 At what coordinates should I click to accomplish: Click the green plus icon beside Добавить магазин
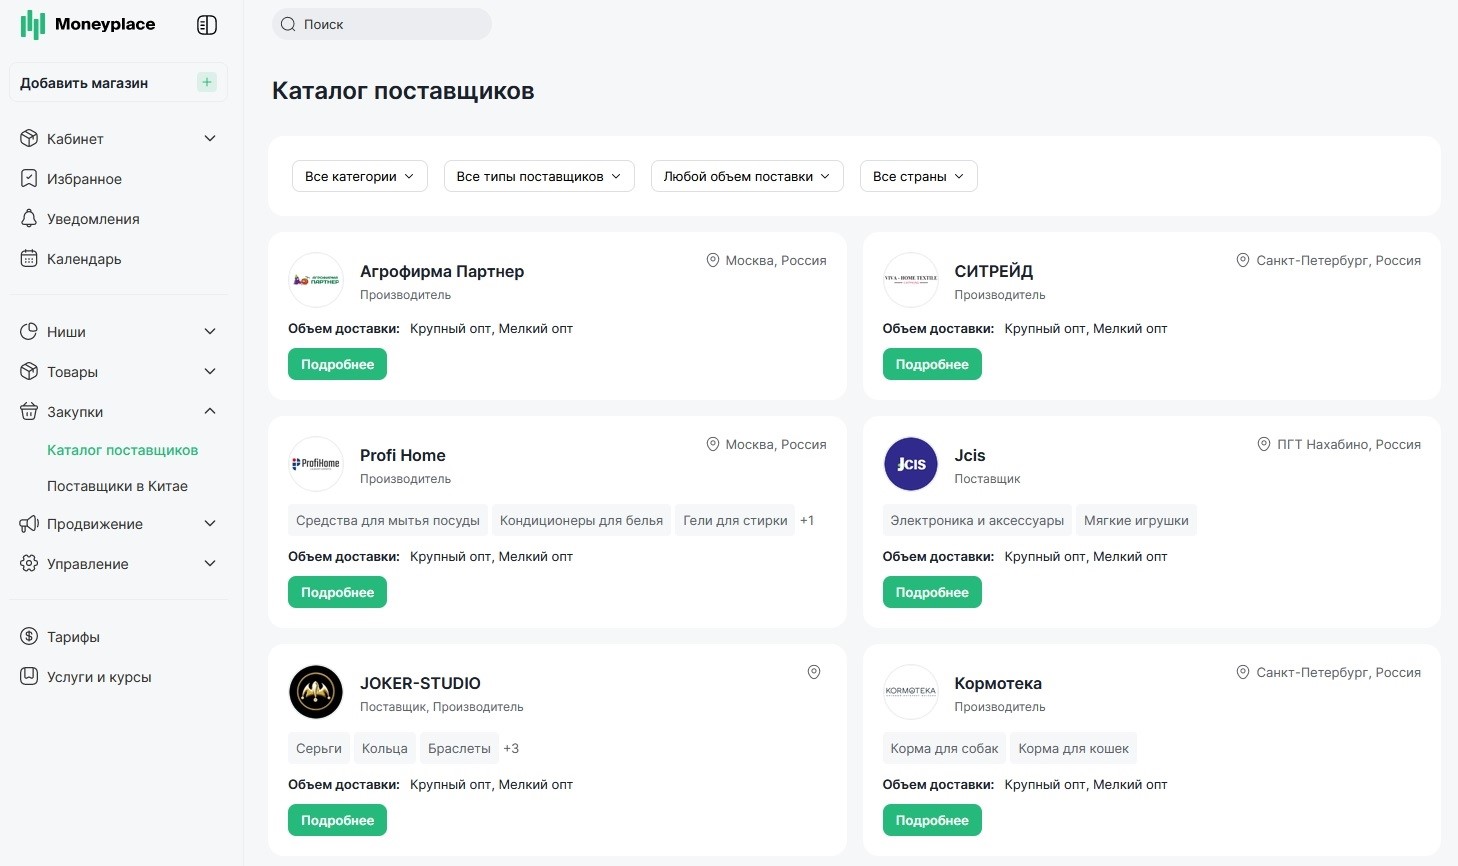coord(207,82)
